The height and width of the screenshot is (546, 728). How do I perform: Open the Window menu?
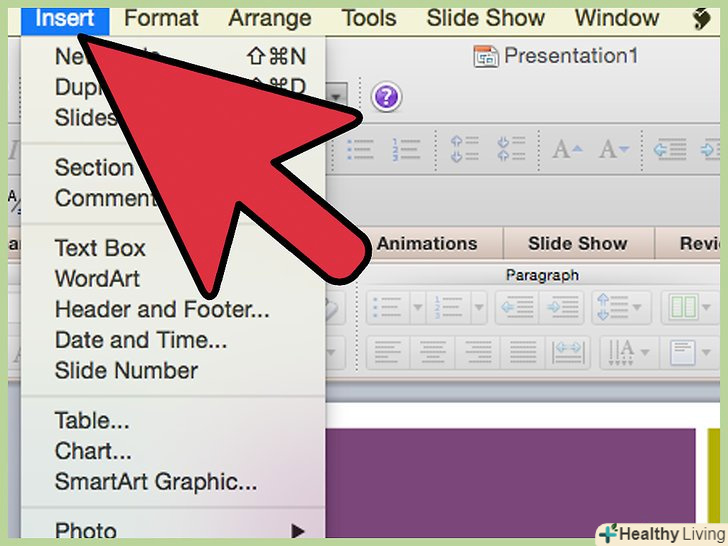click(x=617, y=19)
